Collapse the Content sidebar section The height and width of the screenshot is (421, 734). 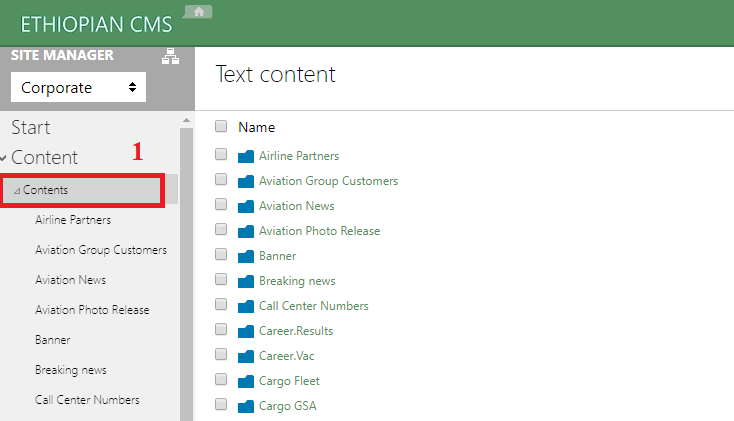pos(3,158)
